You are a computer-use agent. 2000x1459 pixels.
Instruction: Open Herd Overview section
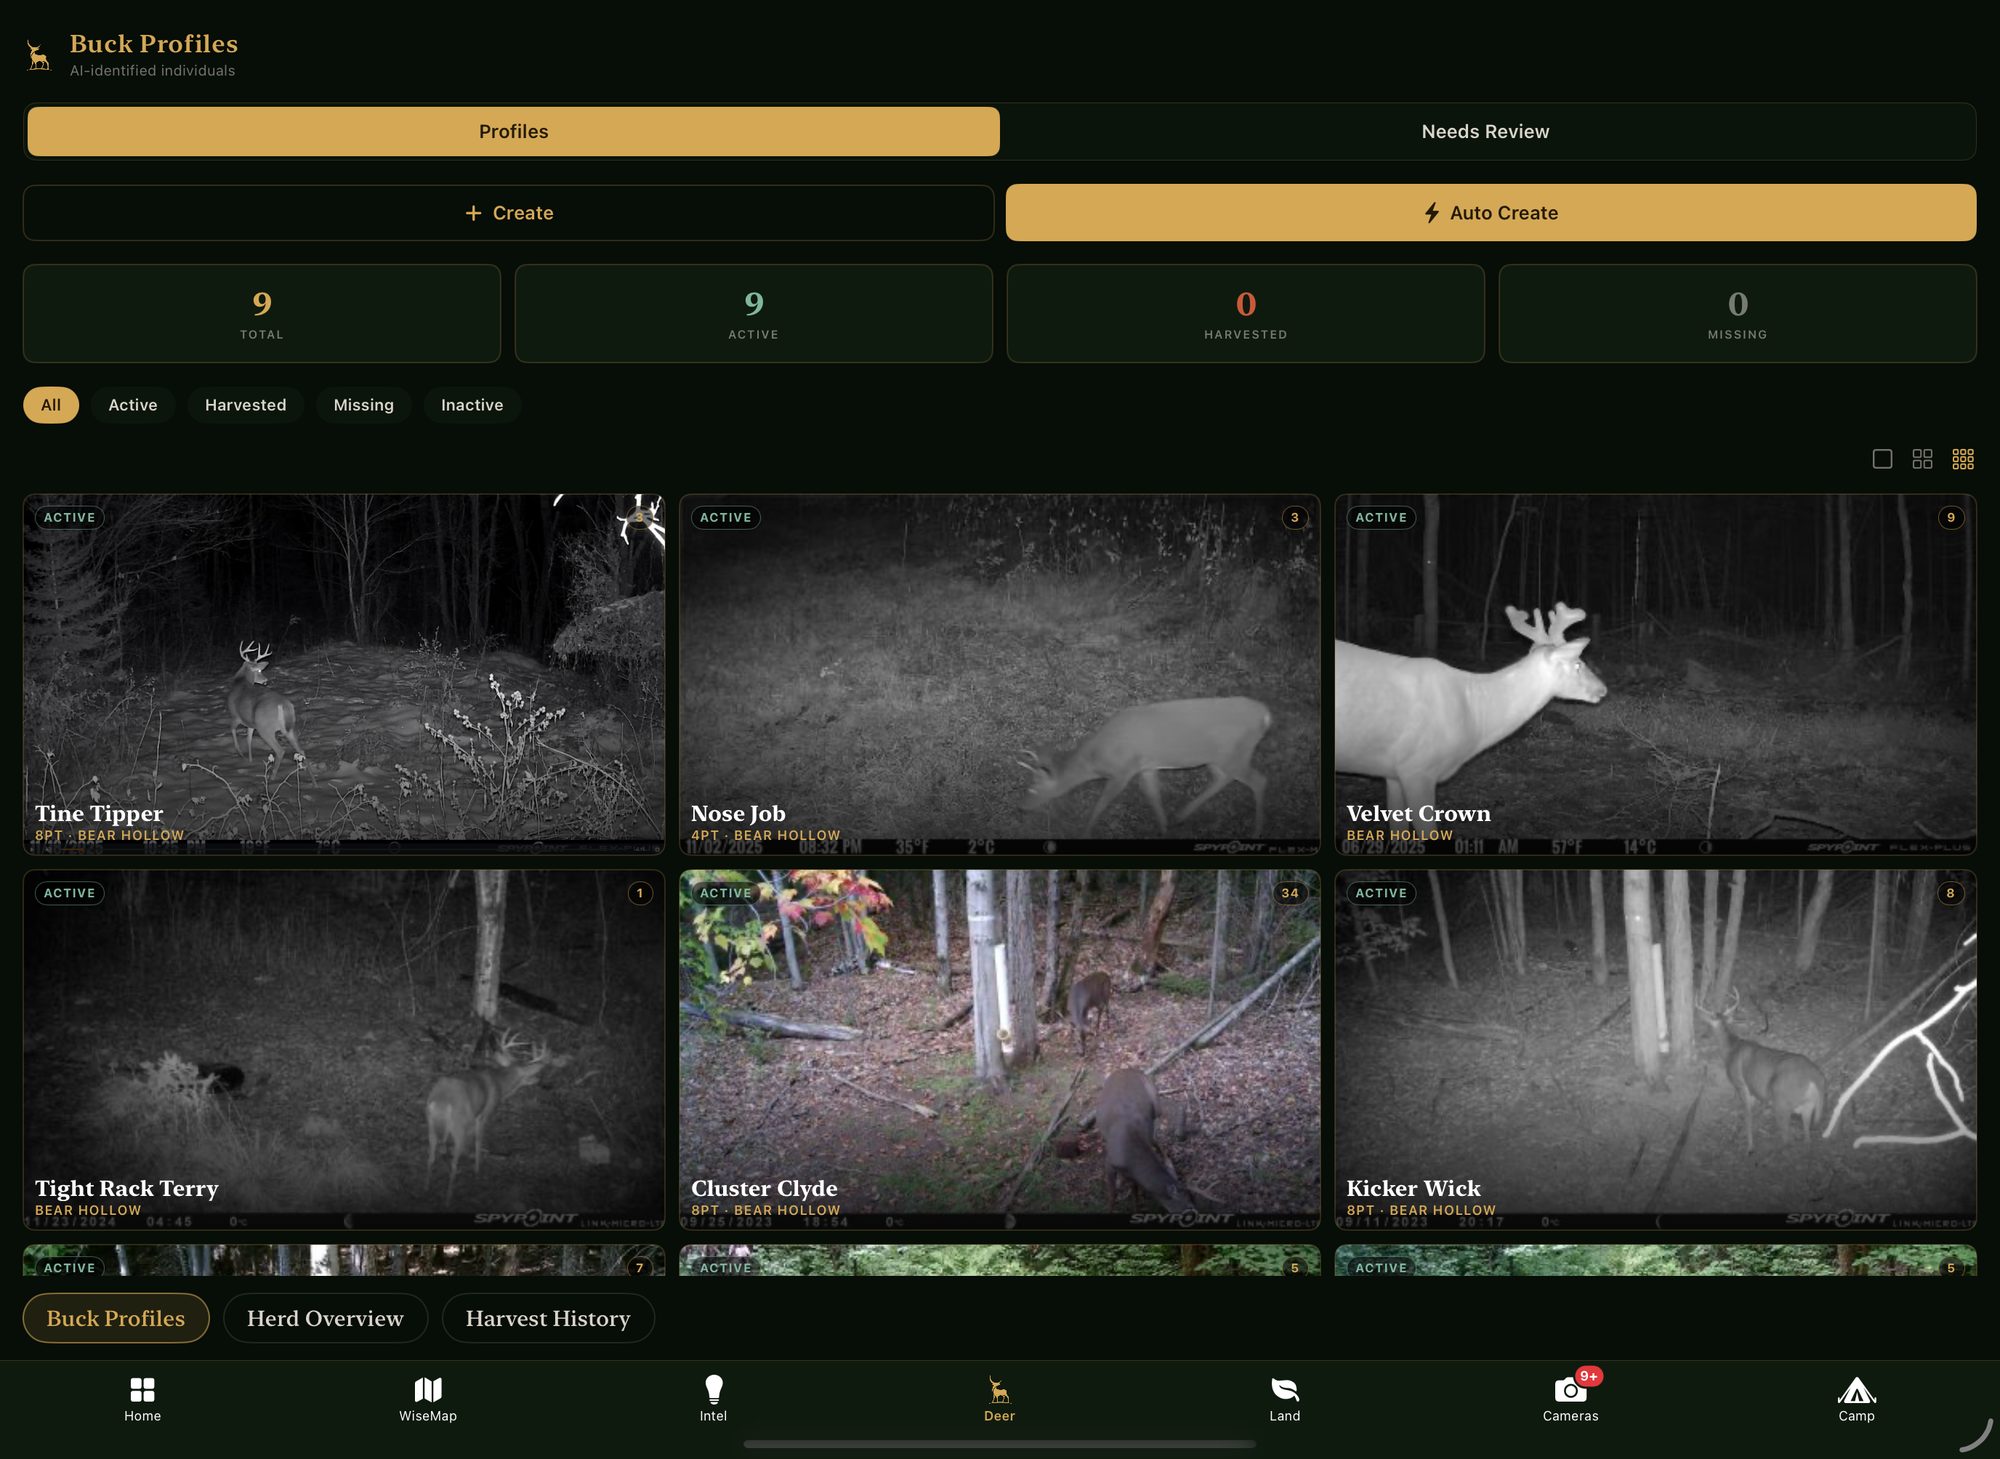coord(325,1318)
